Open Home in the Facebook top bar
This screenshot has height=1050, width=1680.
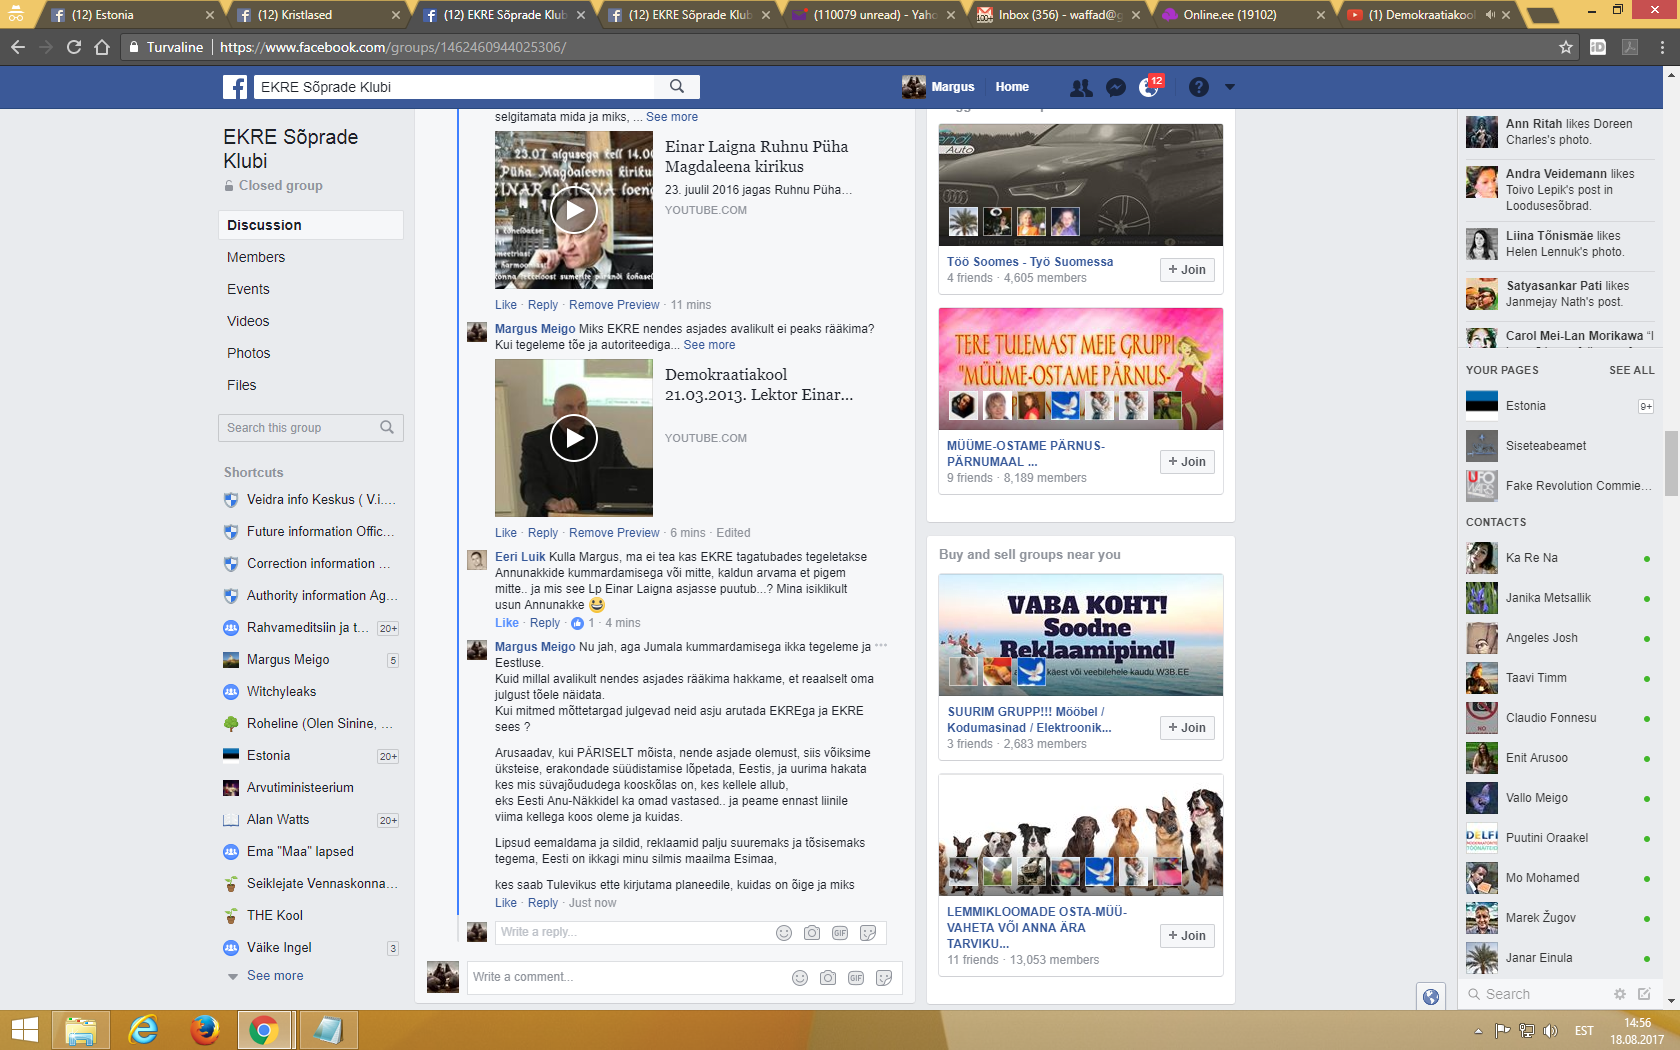tap(1012, 87)
